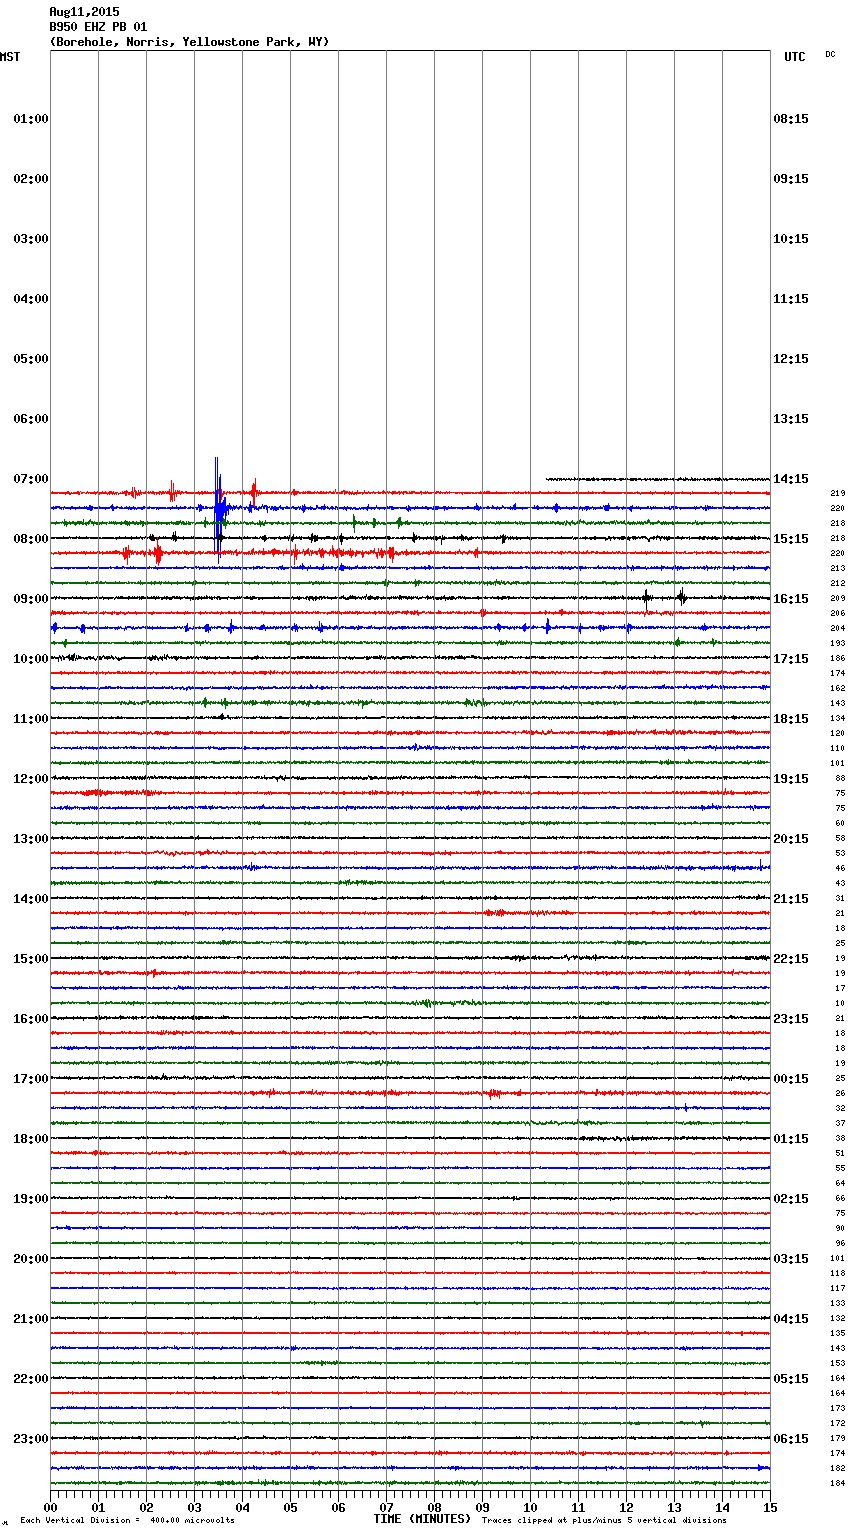Select the "19:00" MST time label

[31, 1199]
